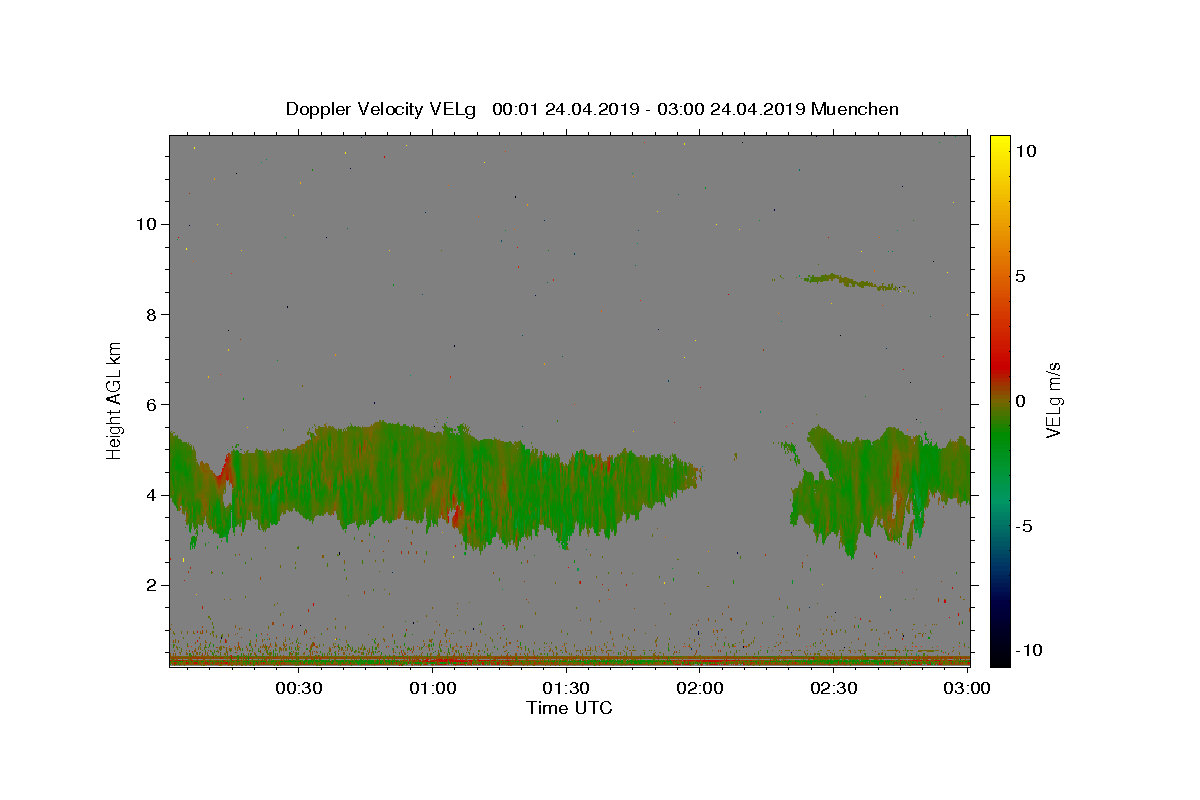The image size is (1200, 800).
Task: Click the height tick label 4
Action: (x=151, y=494)
